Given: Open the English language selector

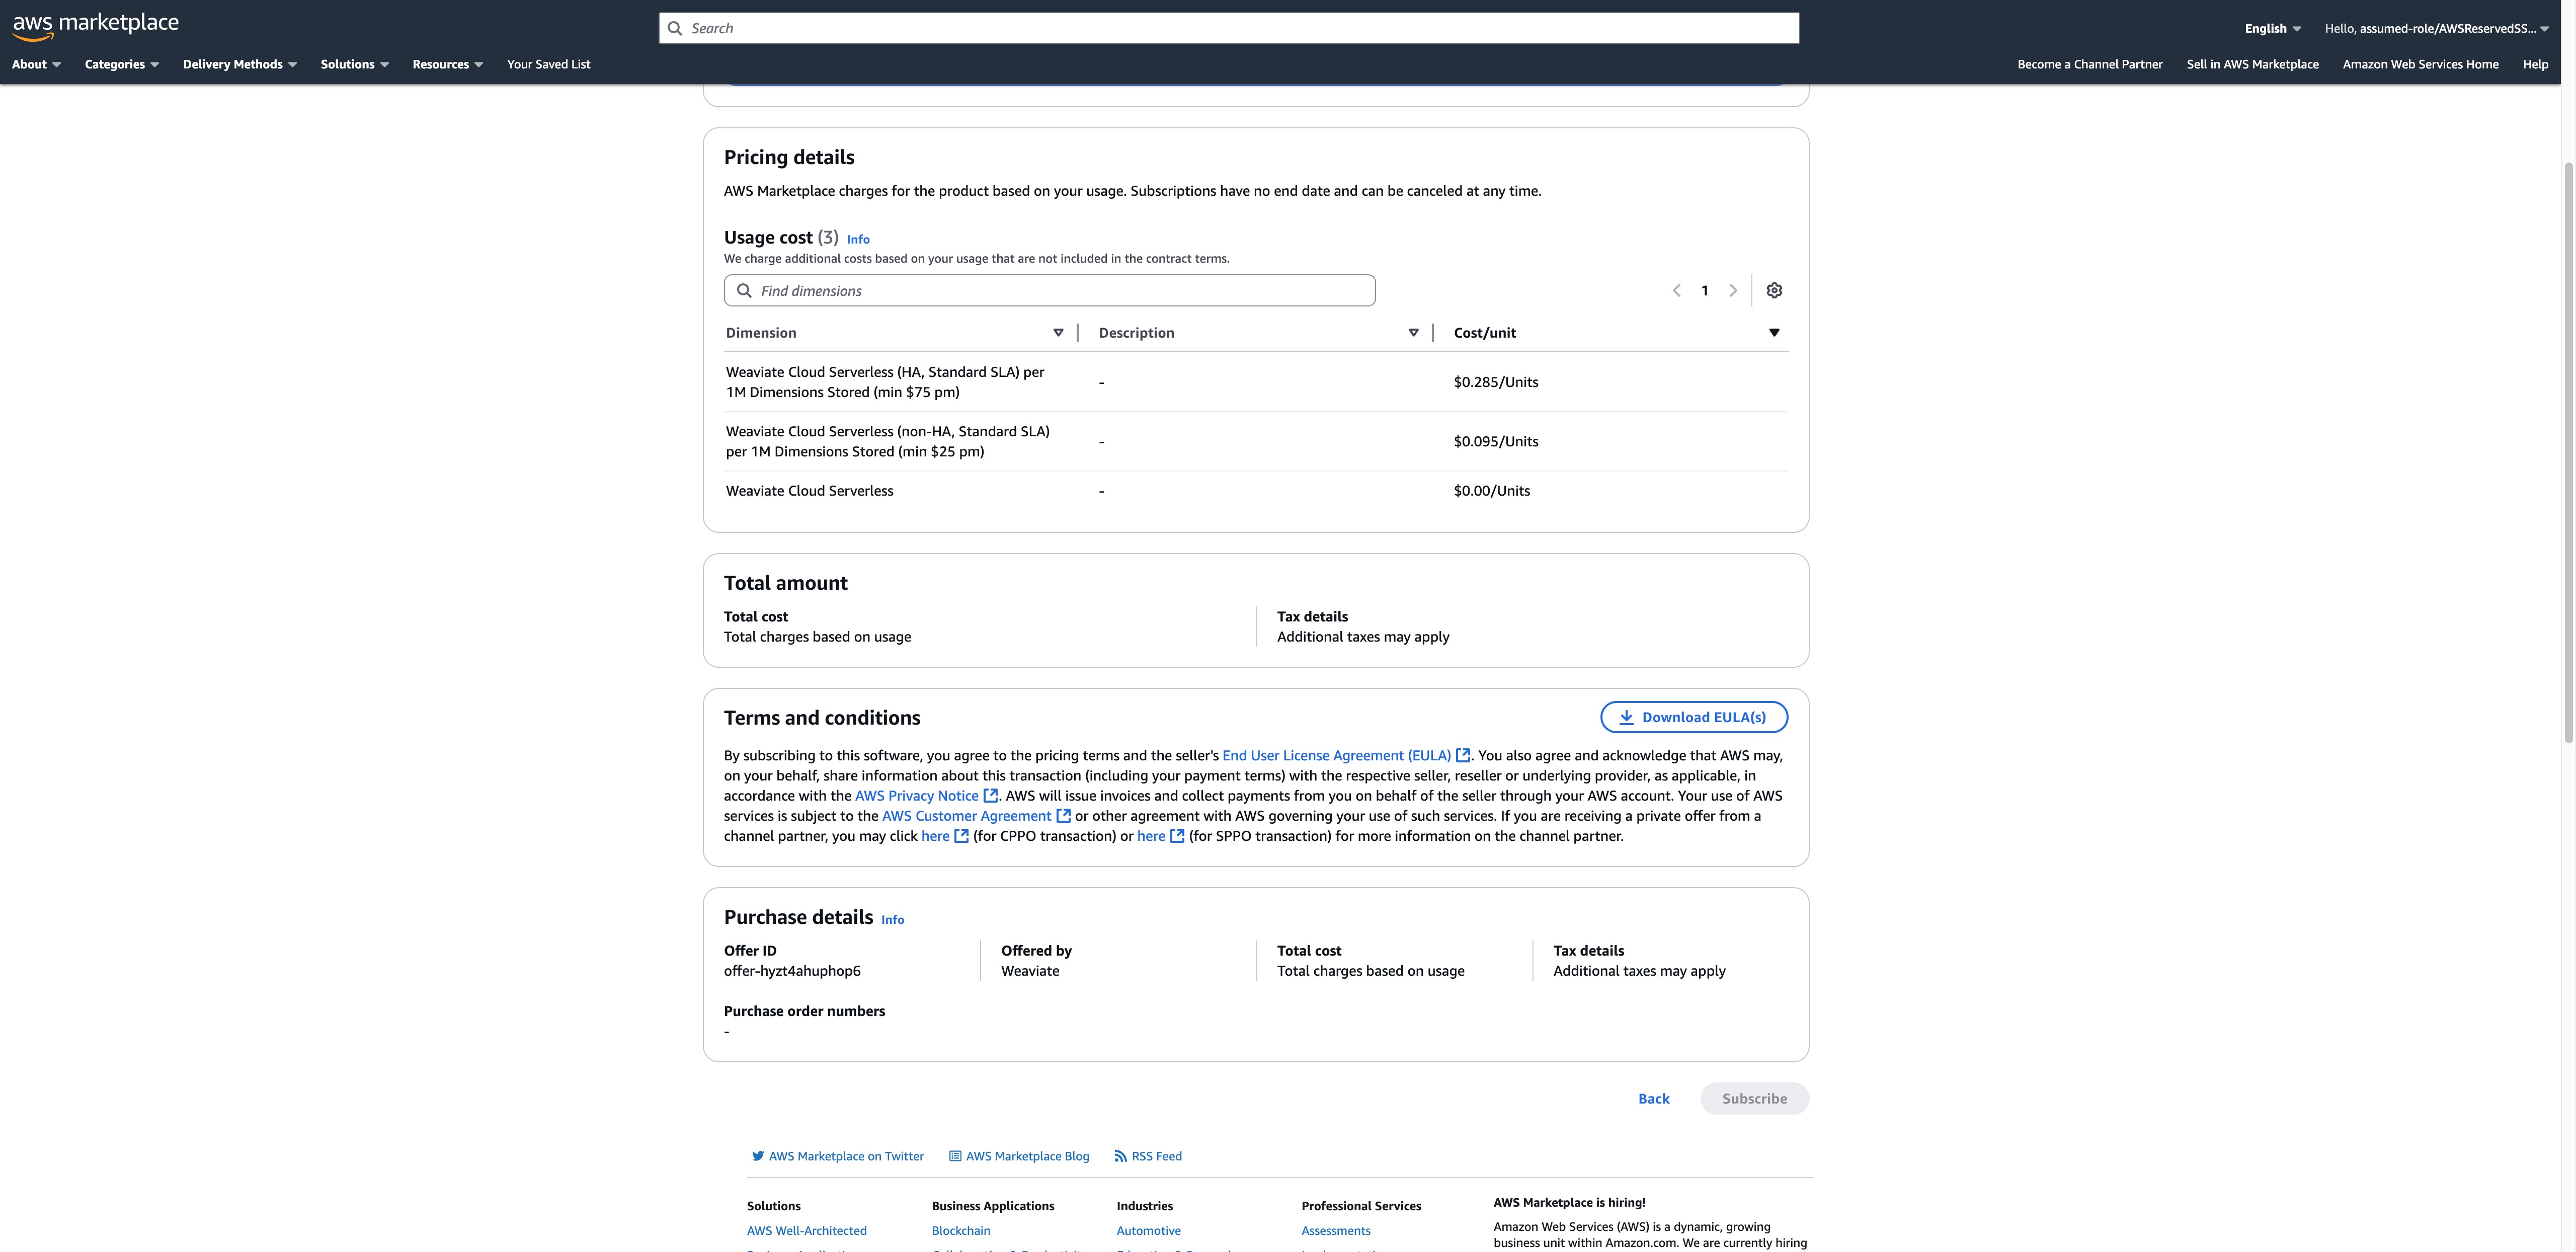Looking at the screenshot, I should 2272,28.
